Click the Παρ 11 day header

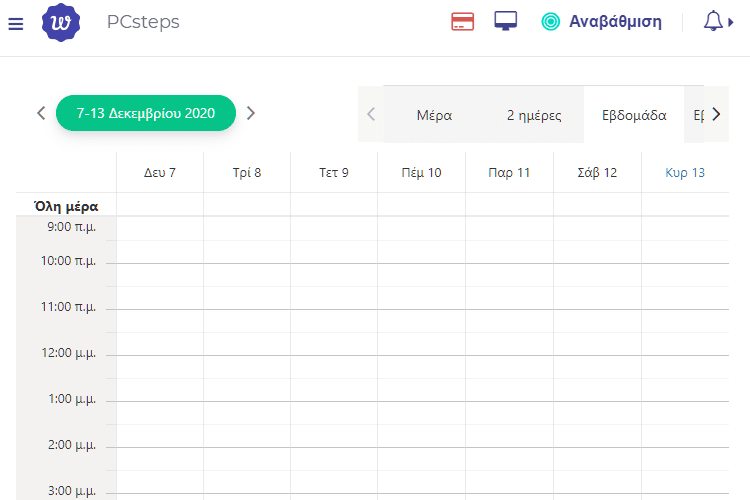coord(509,173)
